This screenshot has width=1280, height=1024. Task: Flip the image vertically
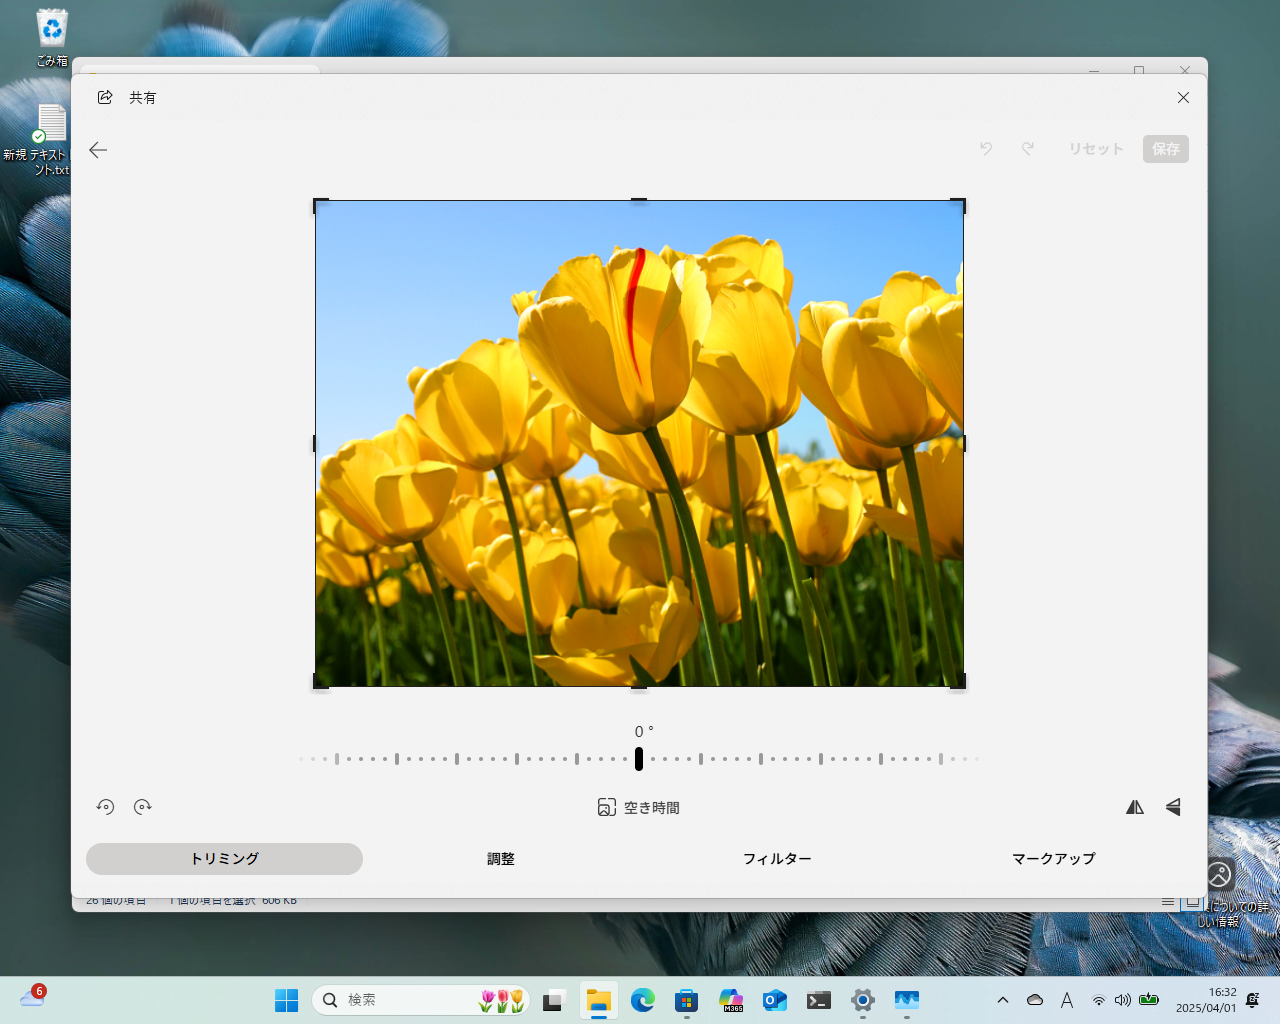[1173, 807]
